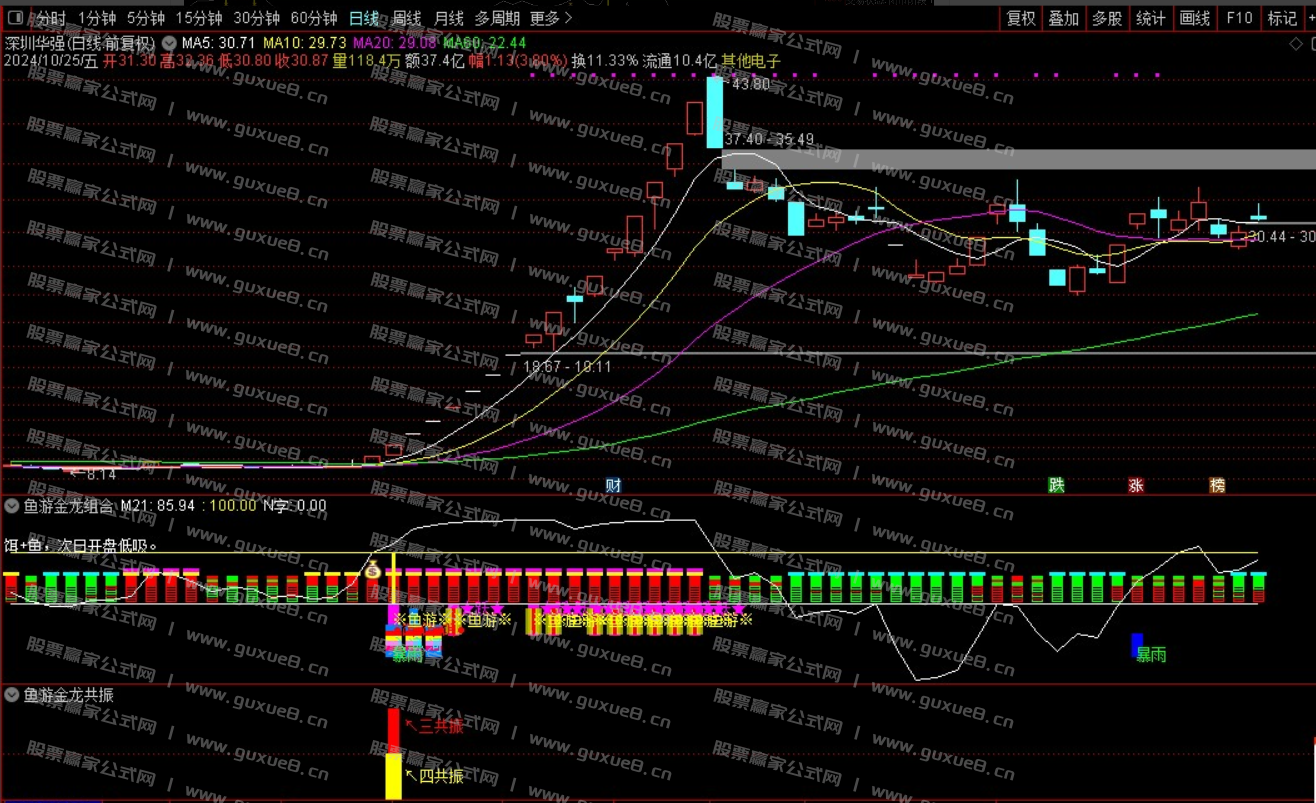Click the 统计 statistics button

click(x=1151, y=18)
